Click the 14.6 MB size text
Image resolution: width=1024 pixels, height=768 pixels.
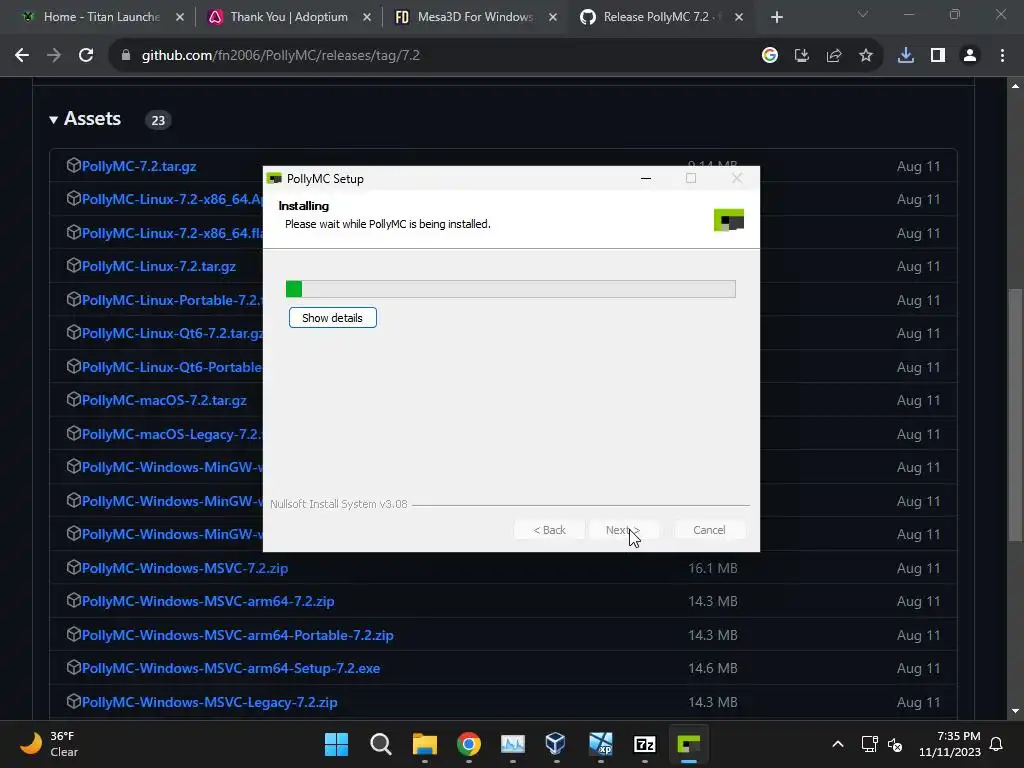click(712, 669)
